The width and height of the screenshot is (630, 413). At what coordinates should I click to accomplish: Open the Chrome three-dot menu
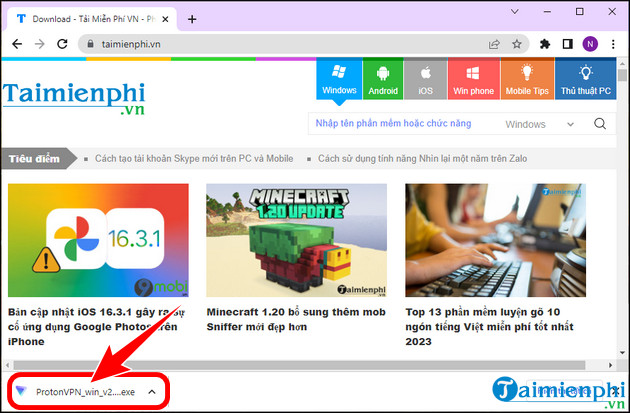[x=613, y=44]
